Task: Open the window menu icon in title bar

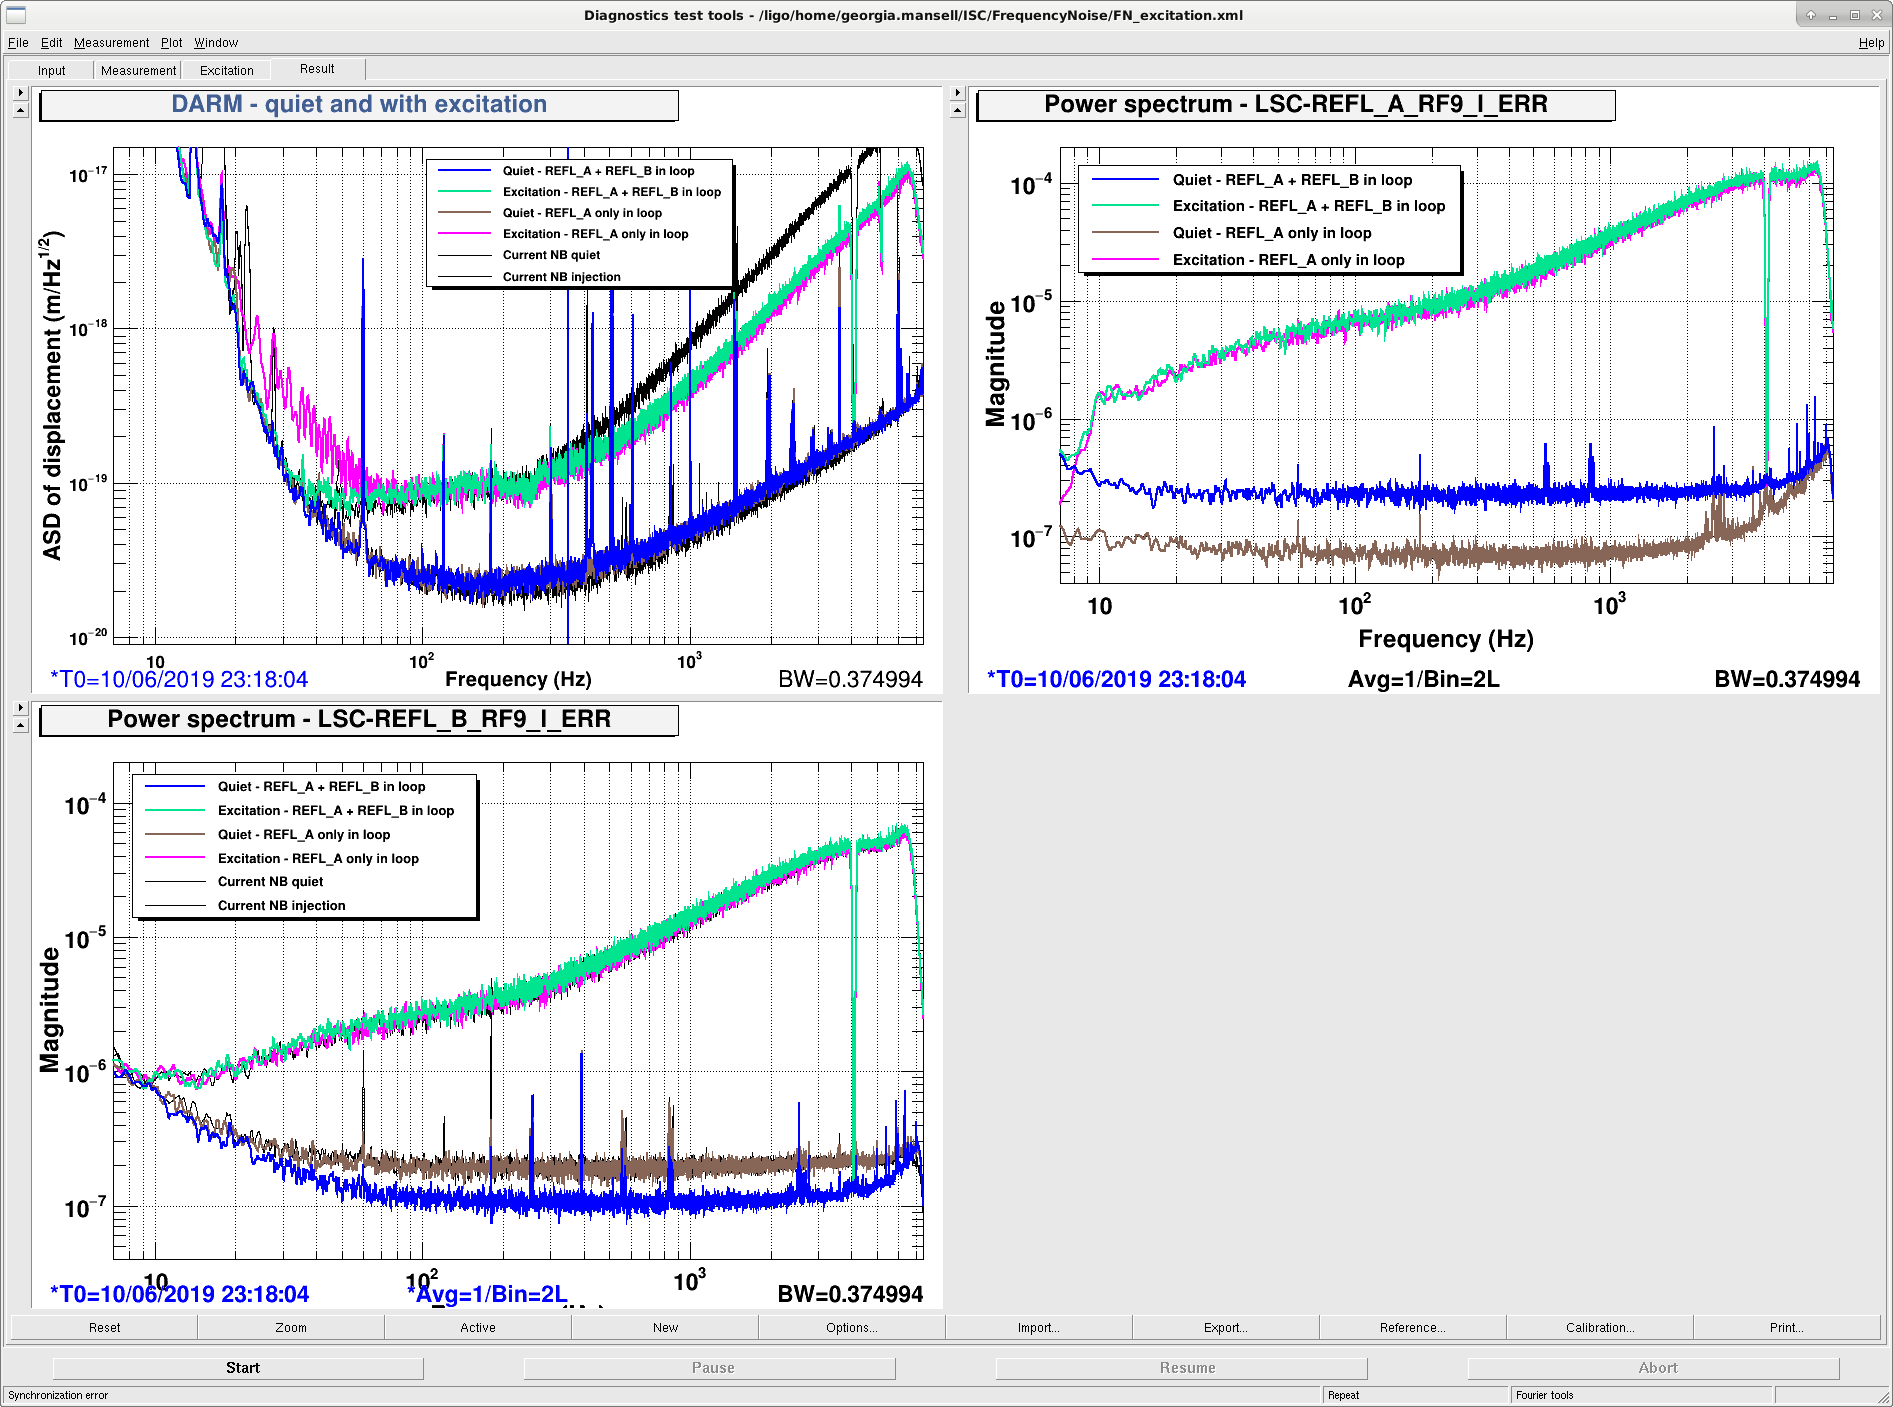Action: 16,15
